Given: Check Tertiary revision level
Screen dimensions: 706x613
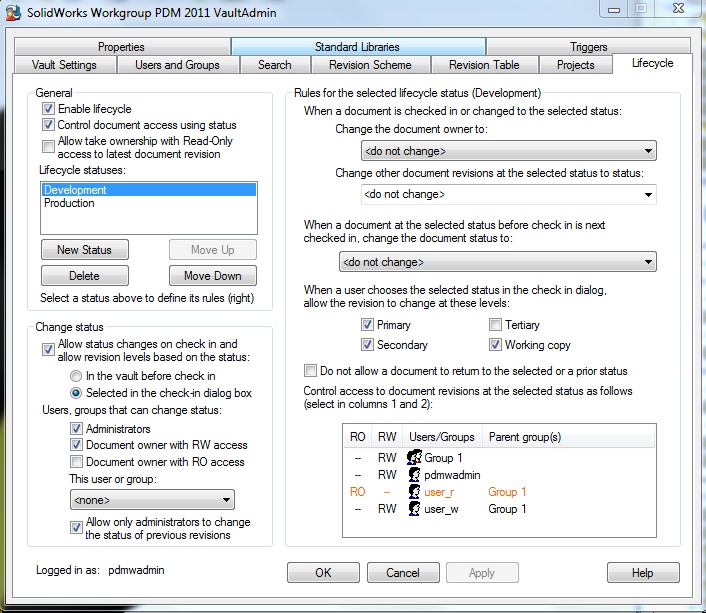Looking at the screenshot, I should [x=495, y=325].
